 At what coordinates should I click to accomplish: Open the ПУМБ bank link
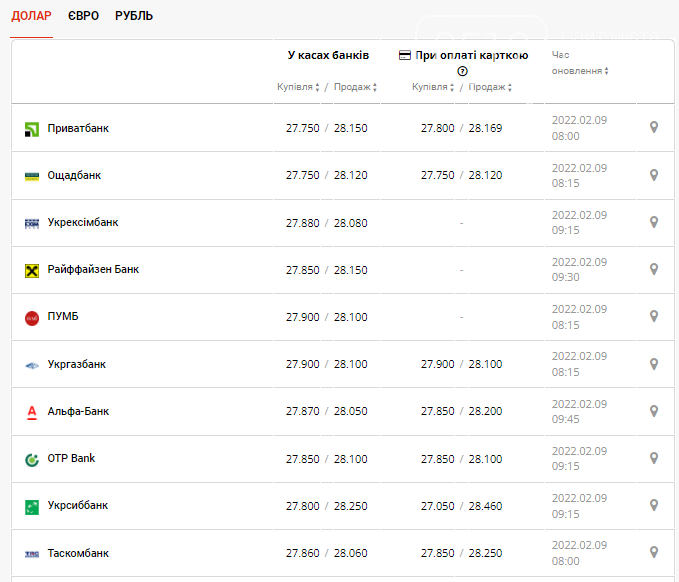coord(63,317)
